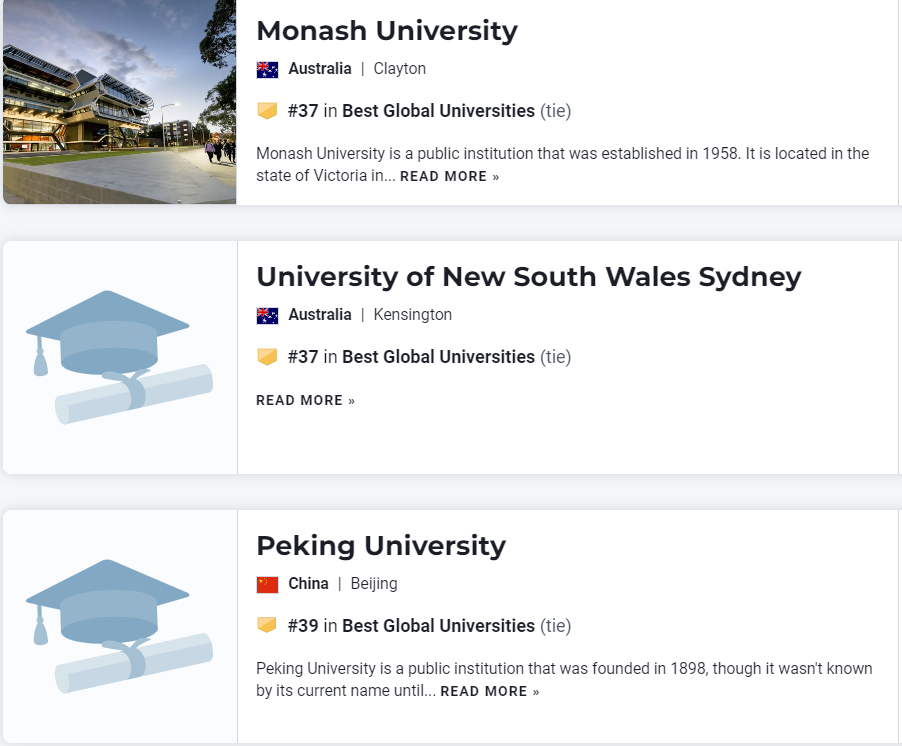Viewport: 902px width, 746px height.
Task: Click the ranking badge icon for UNSW Sydney
Action: (x=267, y=357)
